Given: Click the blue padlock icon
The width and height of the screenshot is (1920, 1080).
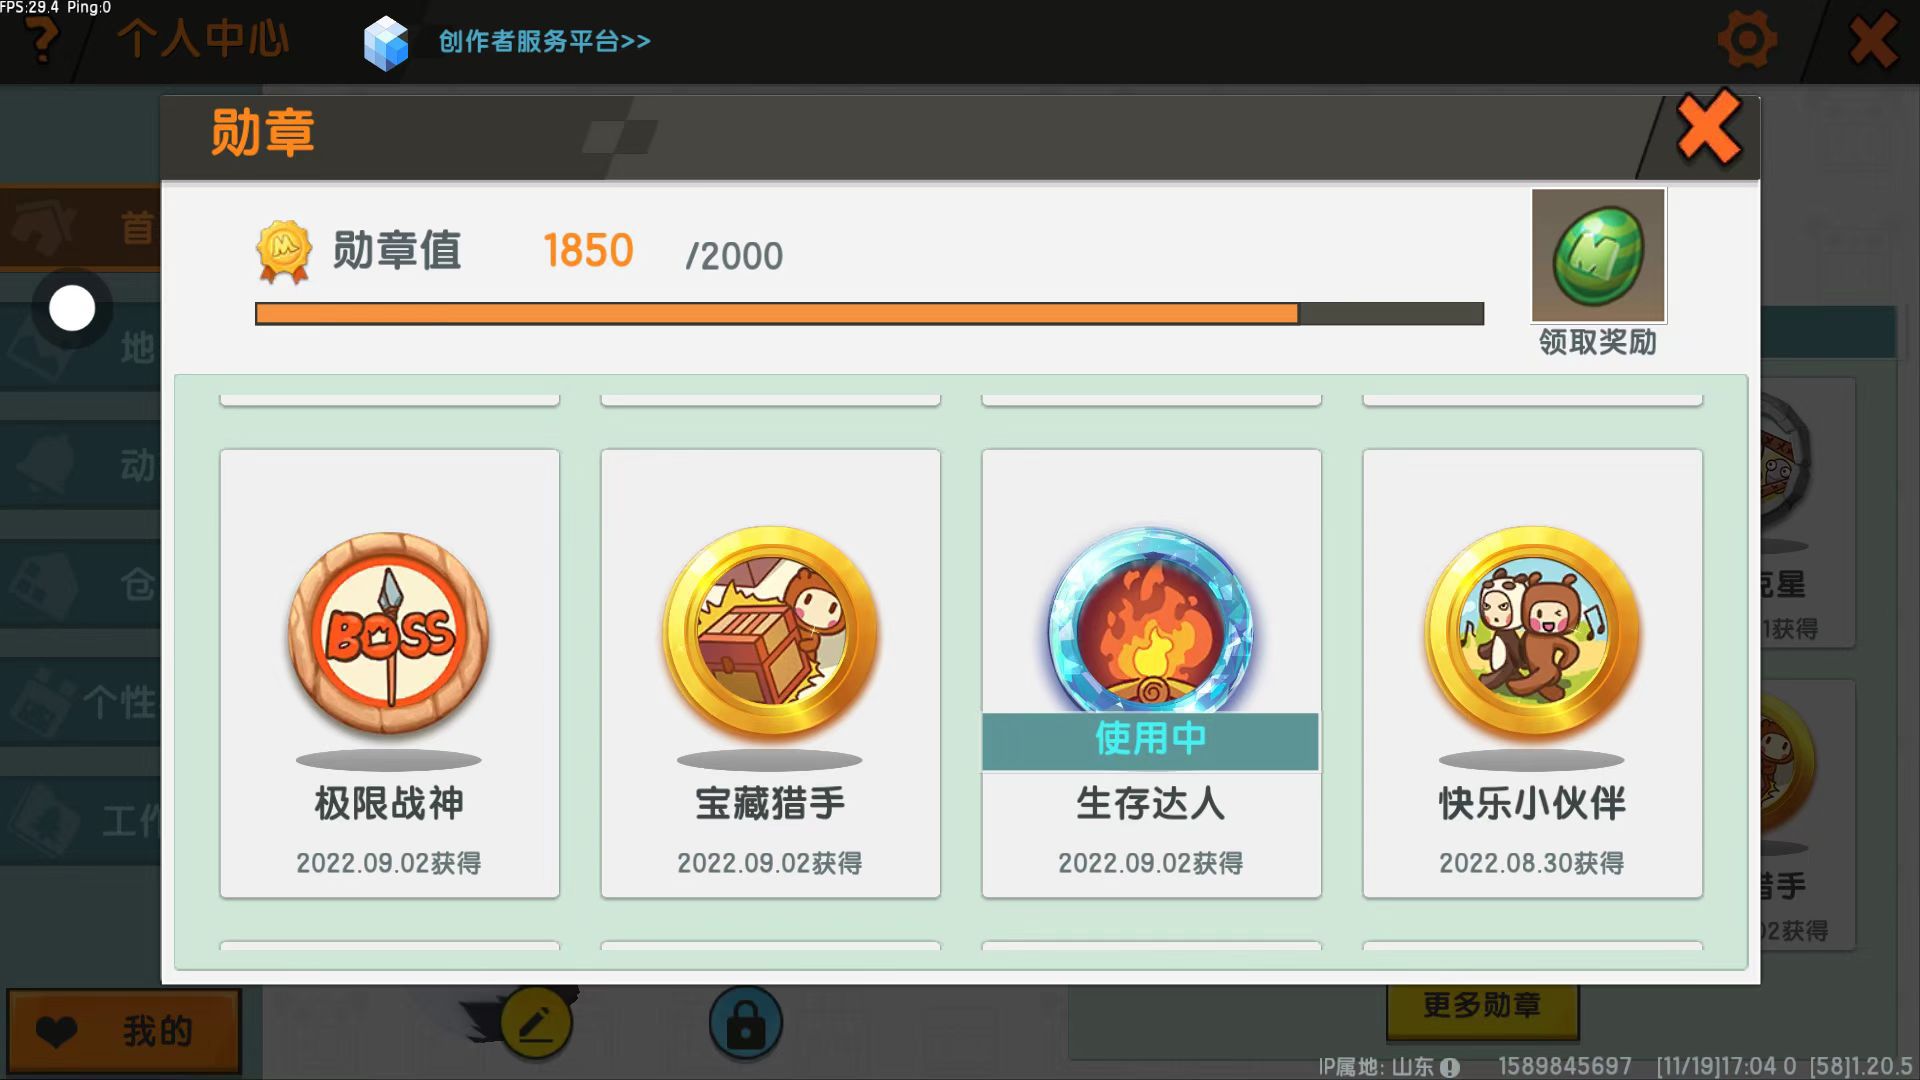Looking at the screenshot, I should [x=746, y=1023].
